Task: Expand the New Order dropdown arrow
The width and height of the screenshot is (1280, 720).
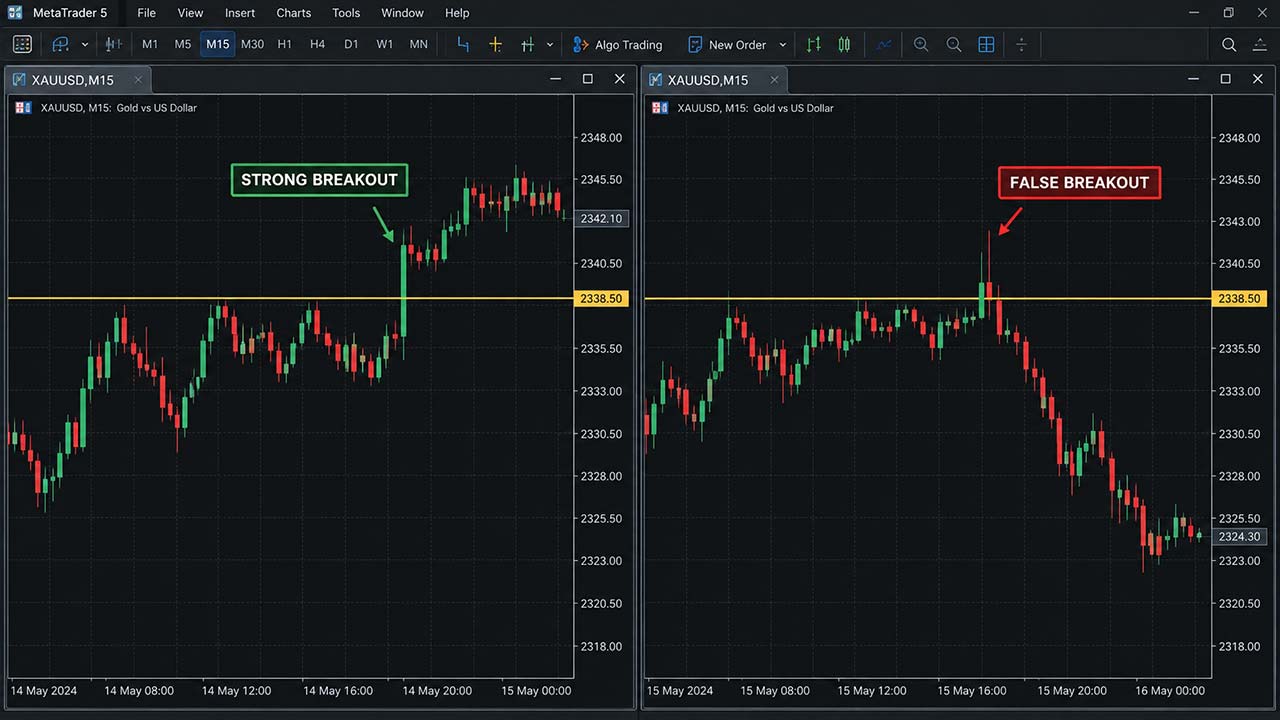Action: 783,45
